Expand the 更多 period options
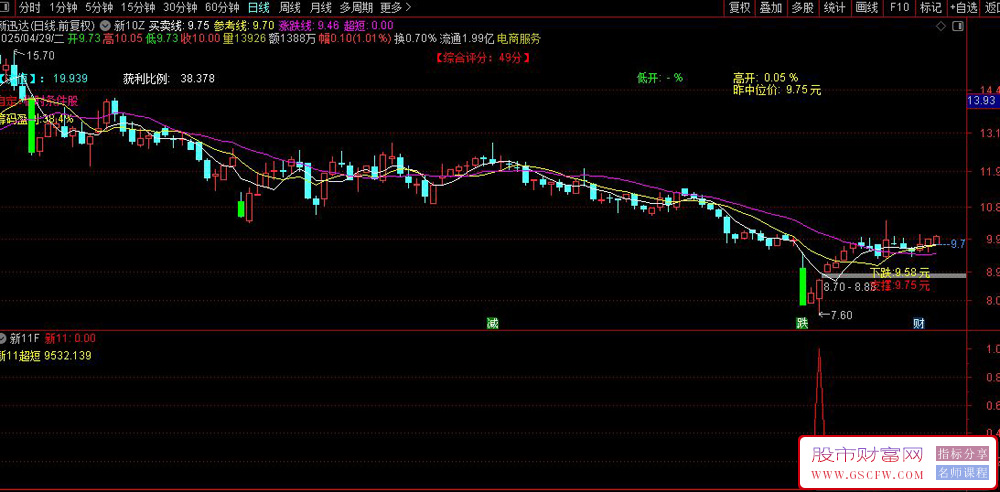 (395, 8)
